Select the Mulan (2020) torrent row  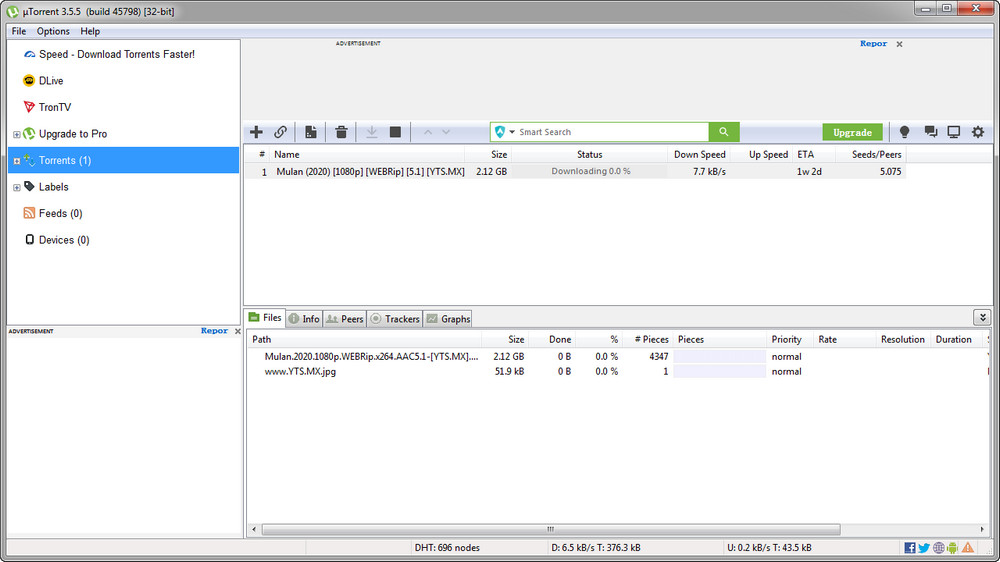(575, 172)
